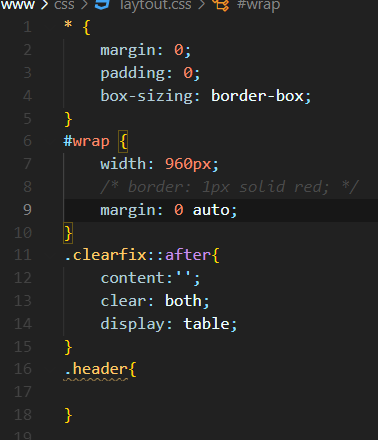Open the css folder breadcrumb
Screen dimensions: 378x440
(64, 4)
